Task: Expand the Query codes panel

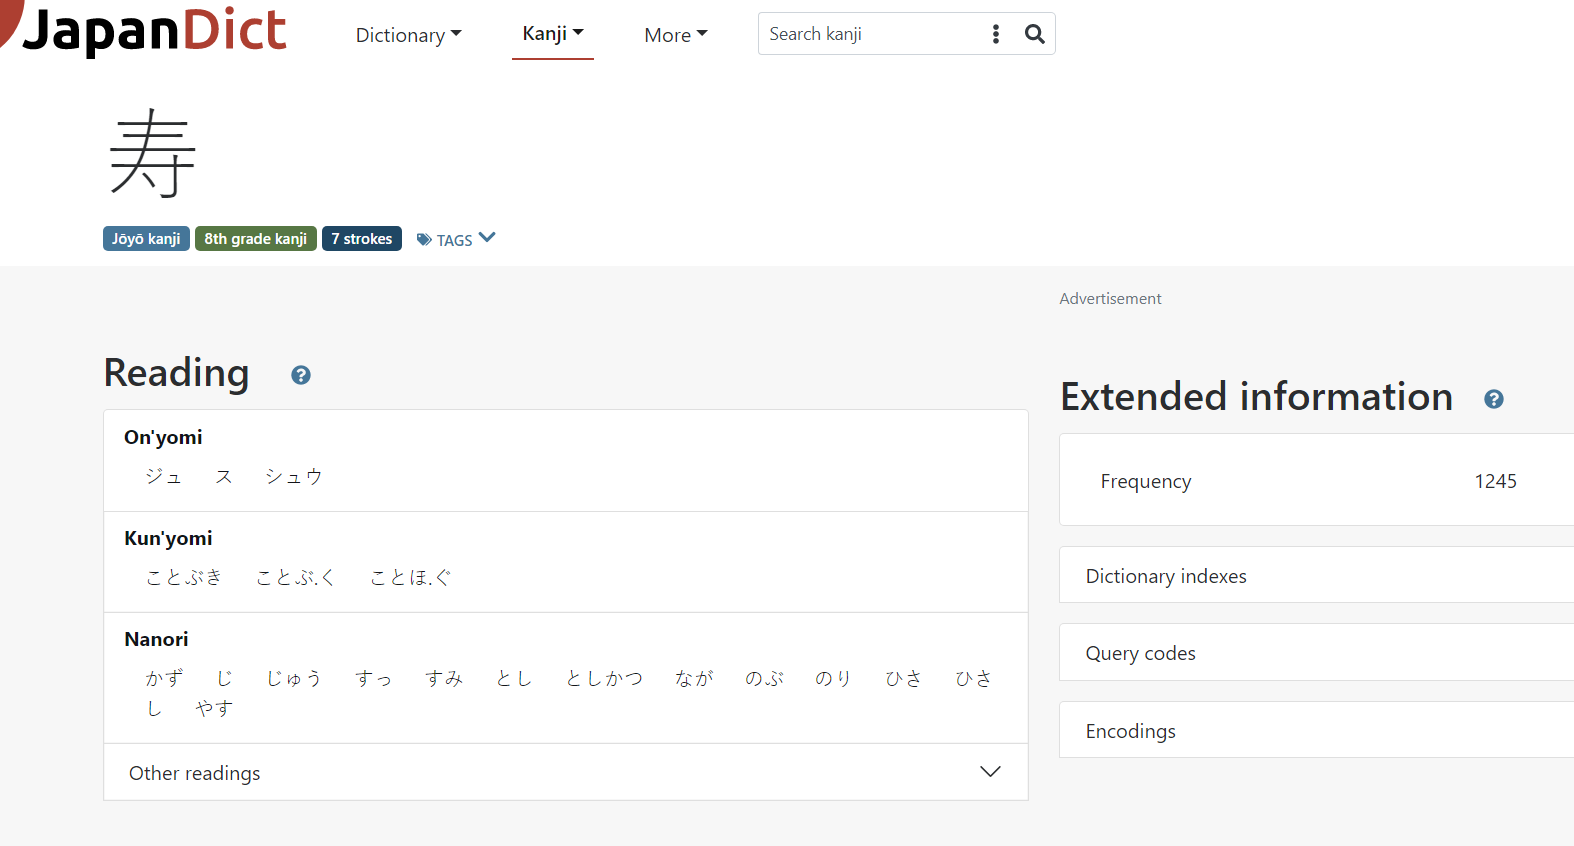Action: (x=1317, y=653)
